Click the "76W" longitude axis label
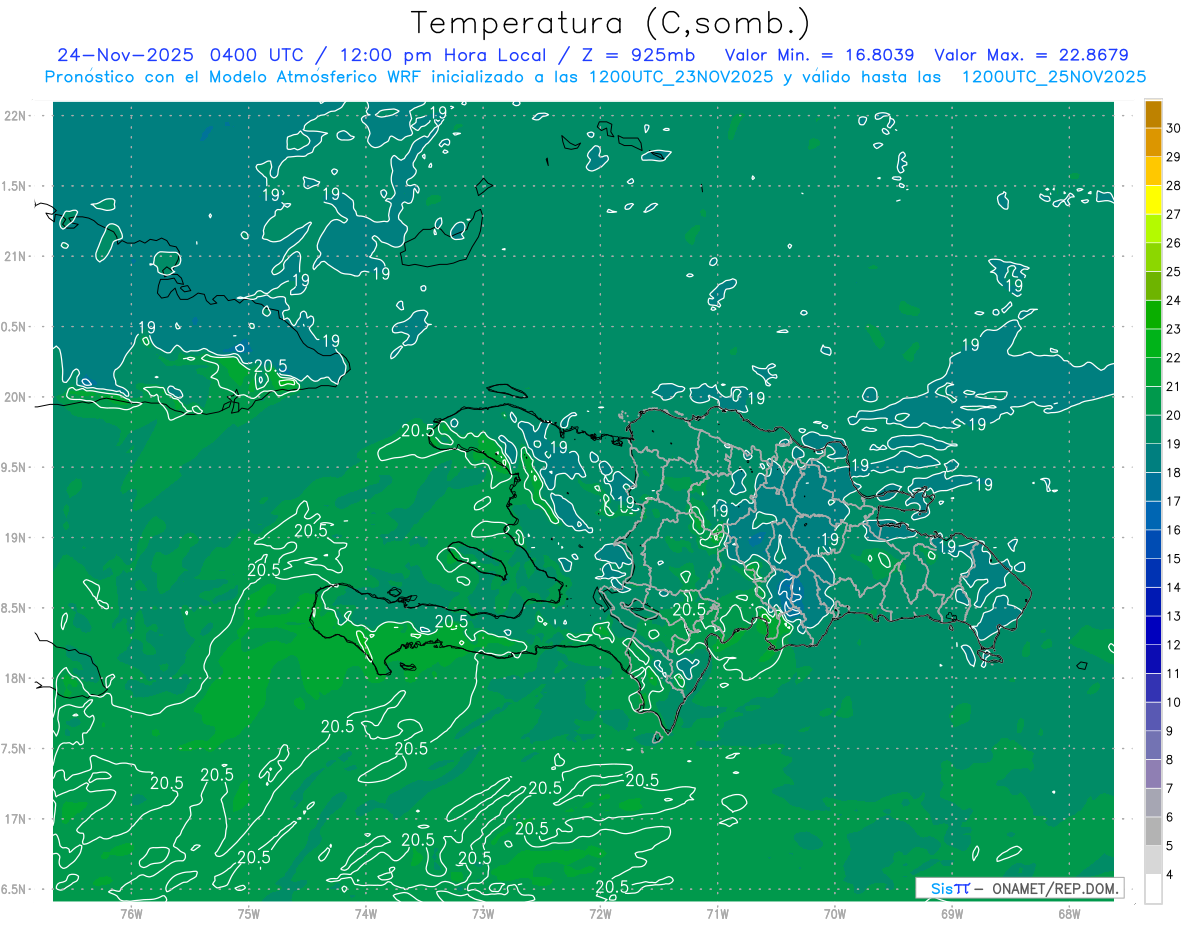The width and height of the screenshot is (1200, 927). pos(131,913)
